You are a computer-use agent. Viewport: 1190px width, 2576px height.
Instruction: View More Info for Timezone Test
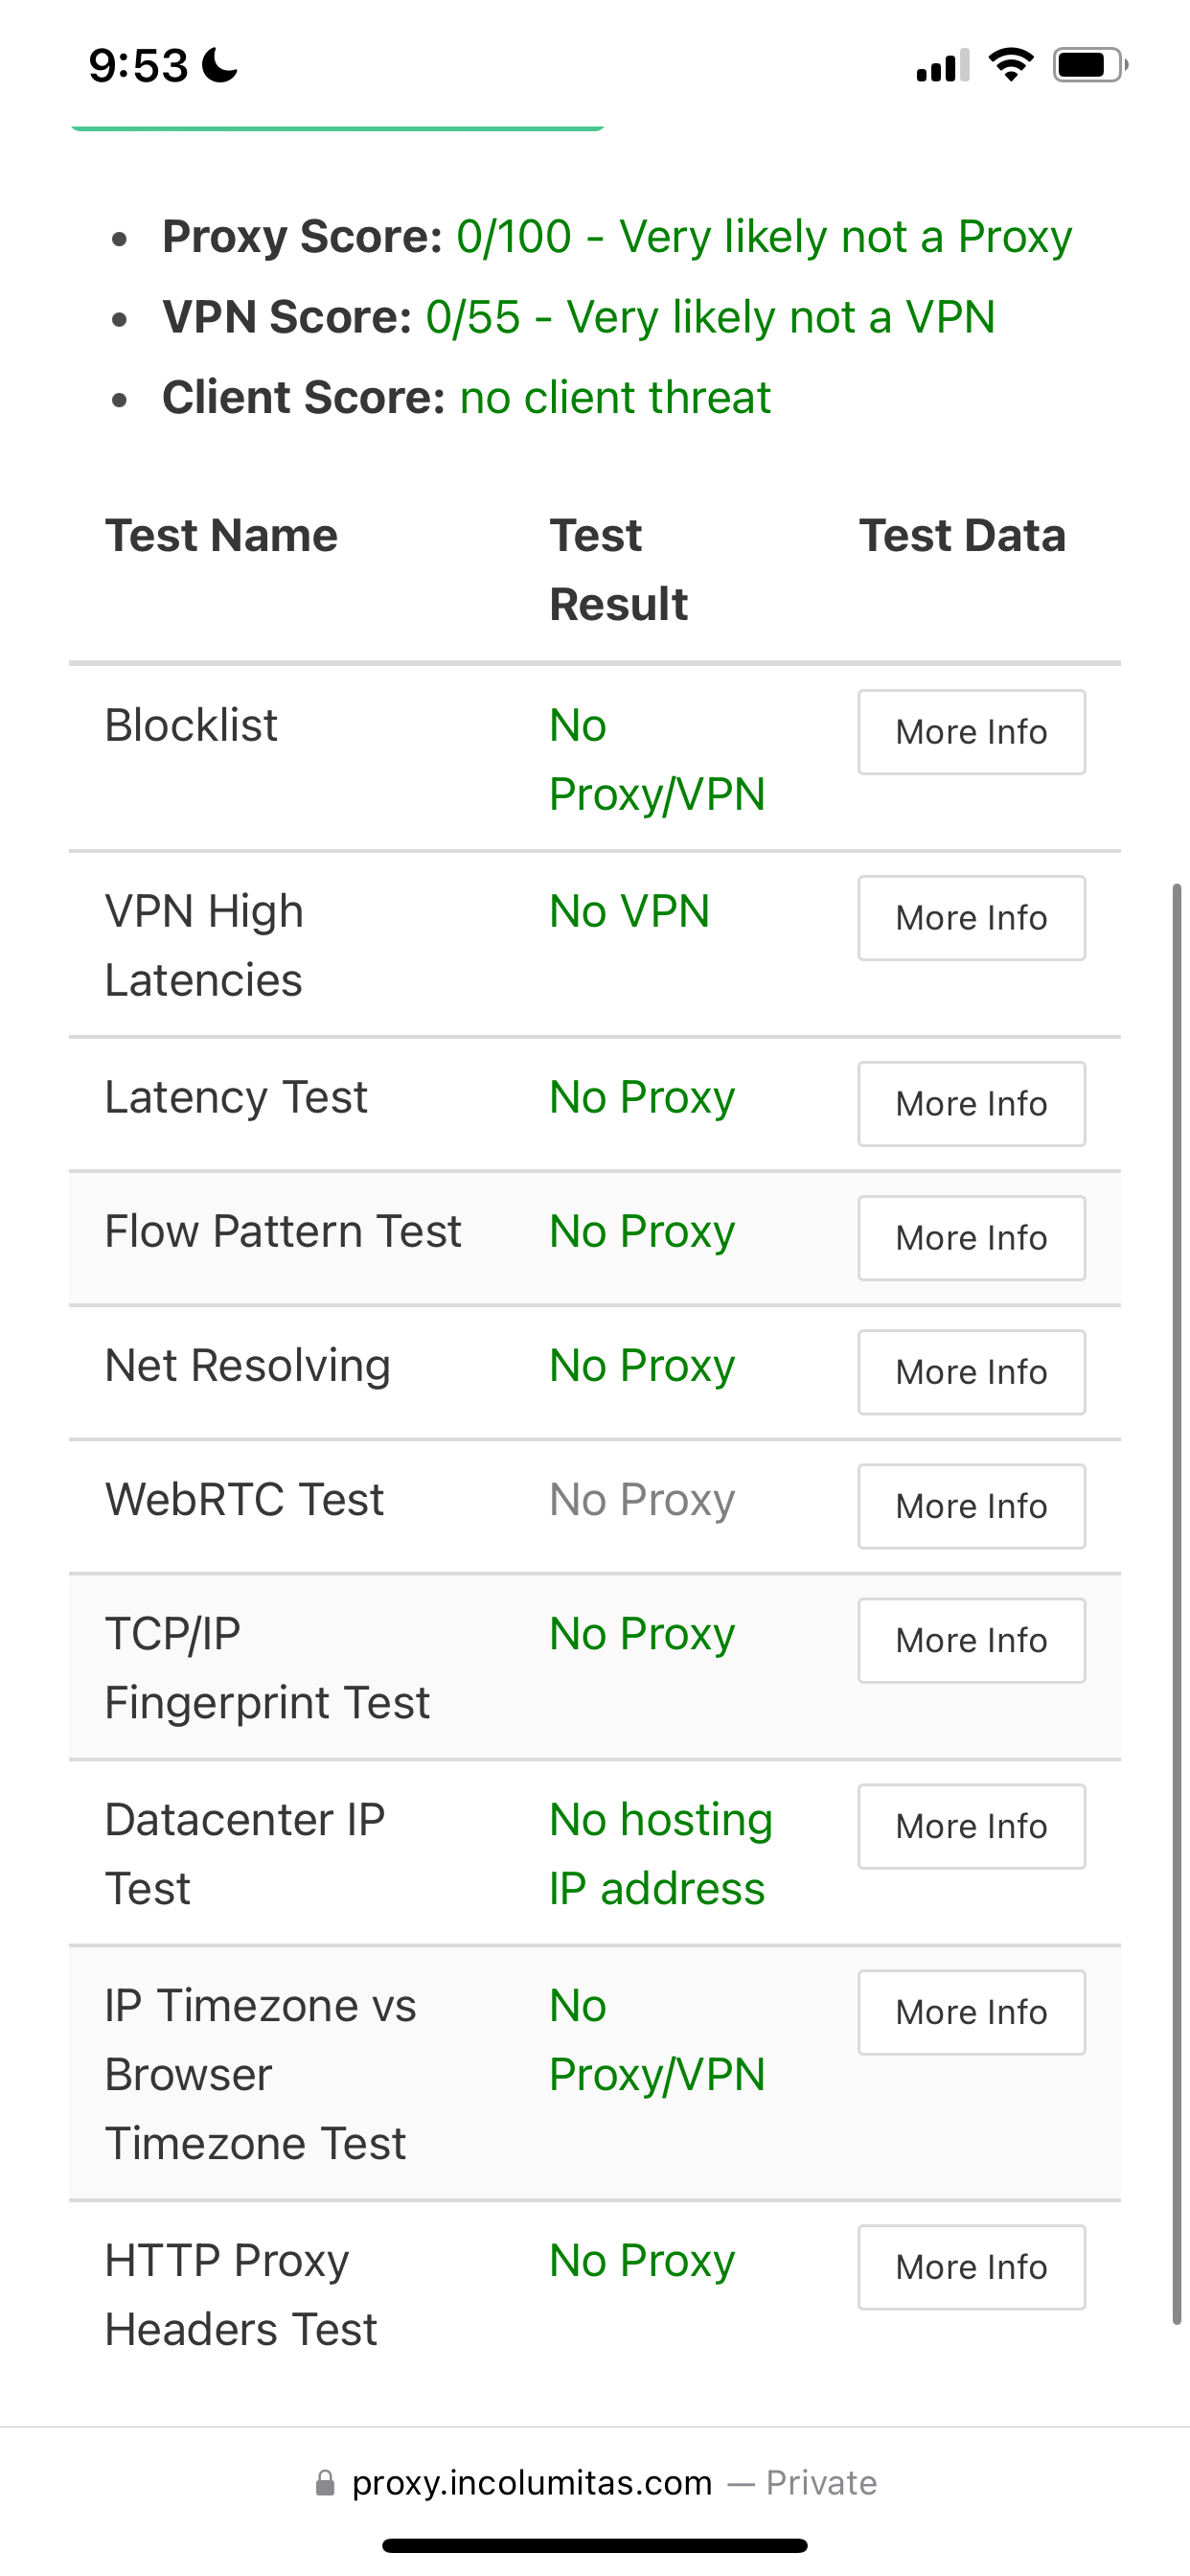click(x=971, y=2012)
